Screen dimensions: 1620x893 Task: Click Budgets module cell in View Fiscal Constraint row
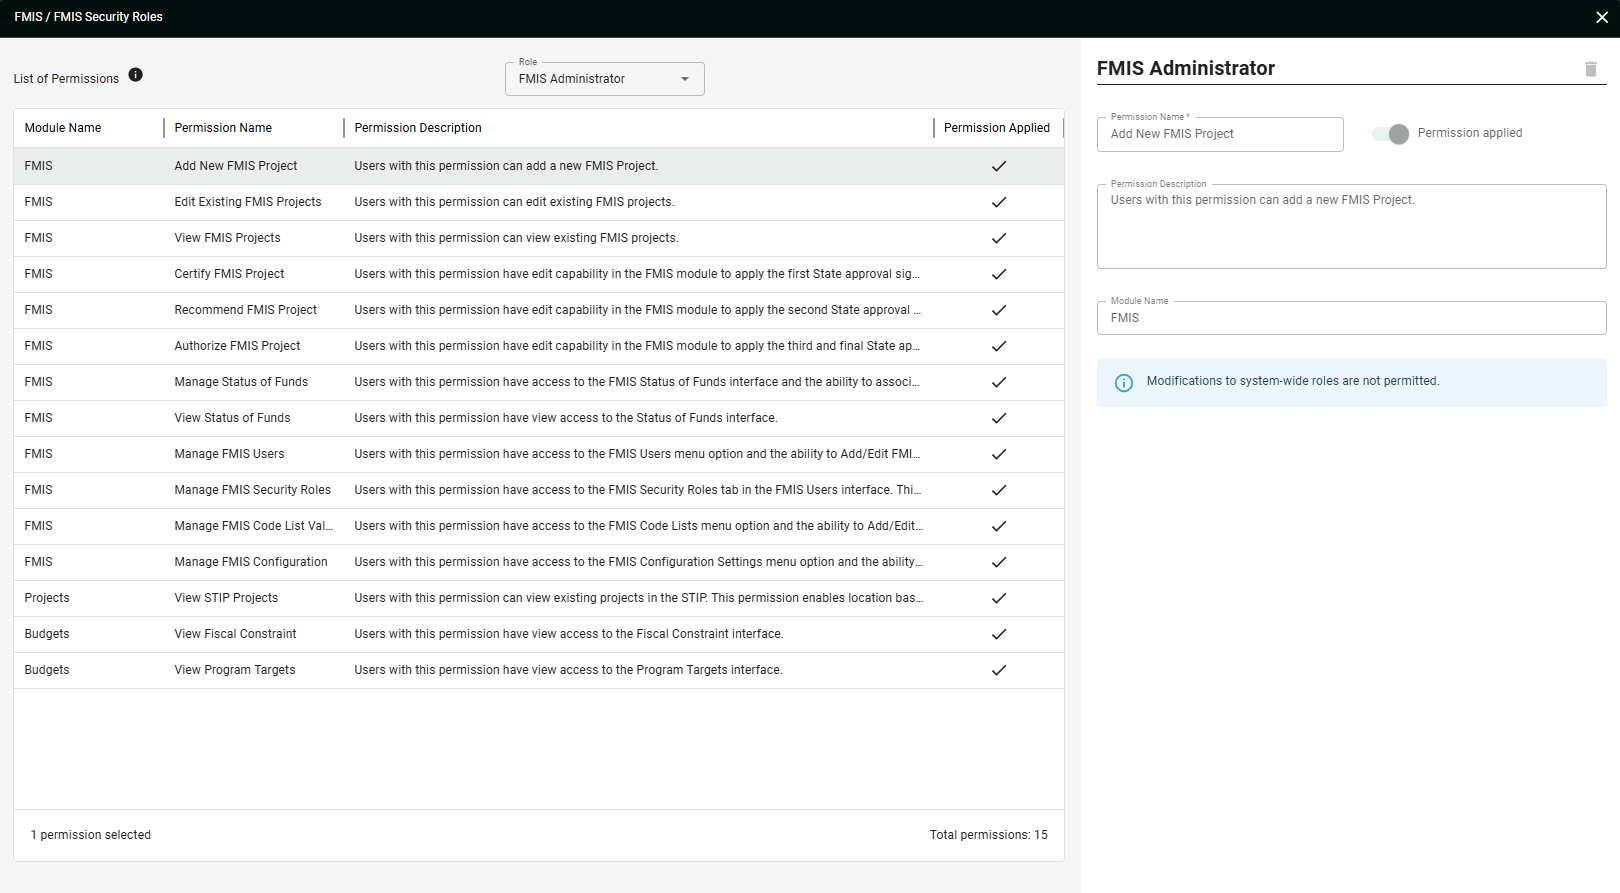point(47,634)
